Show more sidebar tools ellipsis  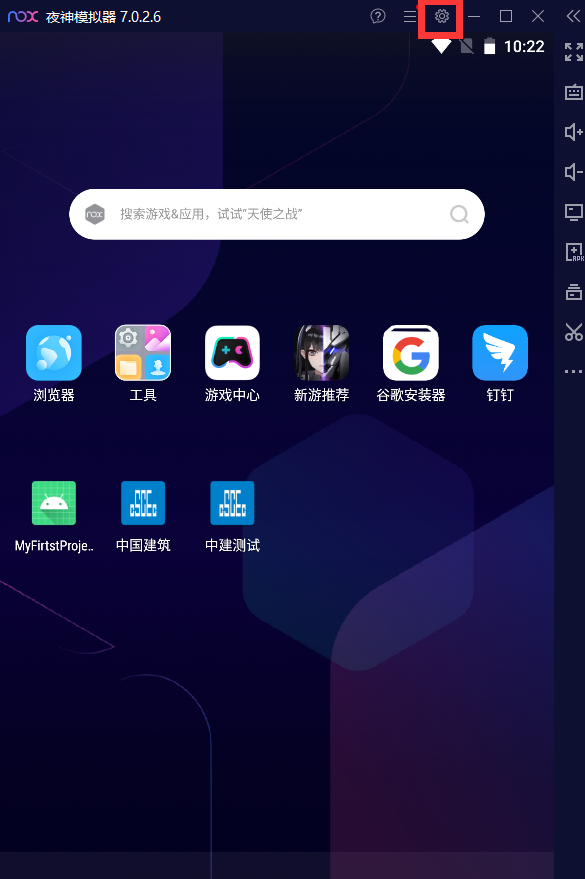pos(574,371)
